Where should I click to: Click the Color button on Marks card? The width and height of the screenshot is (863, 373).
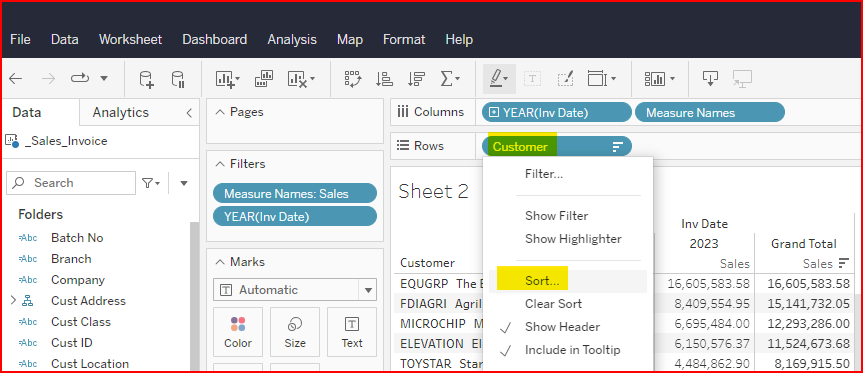click(x=238, y=332)
